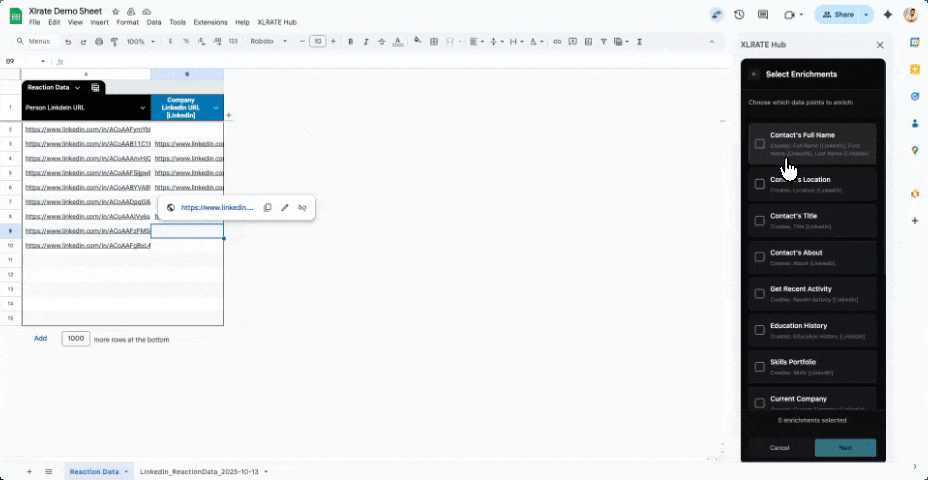Copy the link in the hover popup
Screen dimensions: 928x480
tap(267, 208)
